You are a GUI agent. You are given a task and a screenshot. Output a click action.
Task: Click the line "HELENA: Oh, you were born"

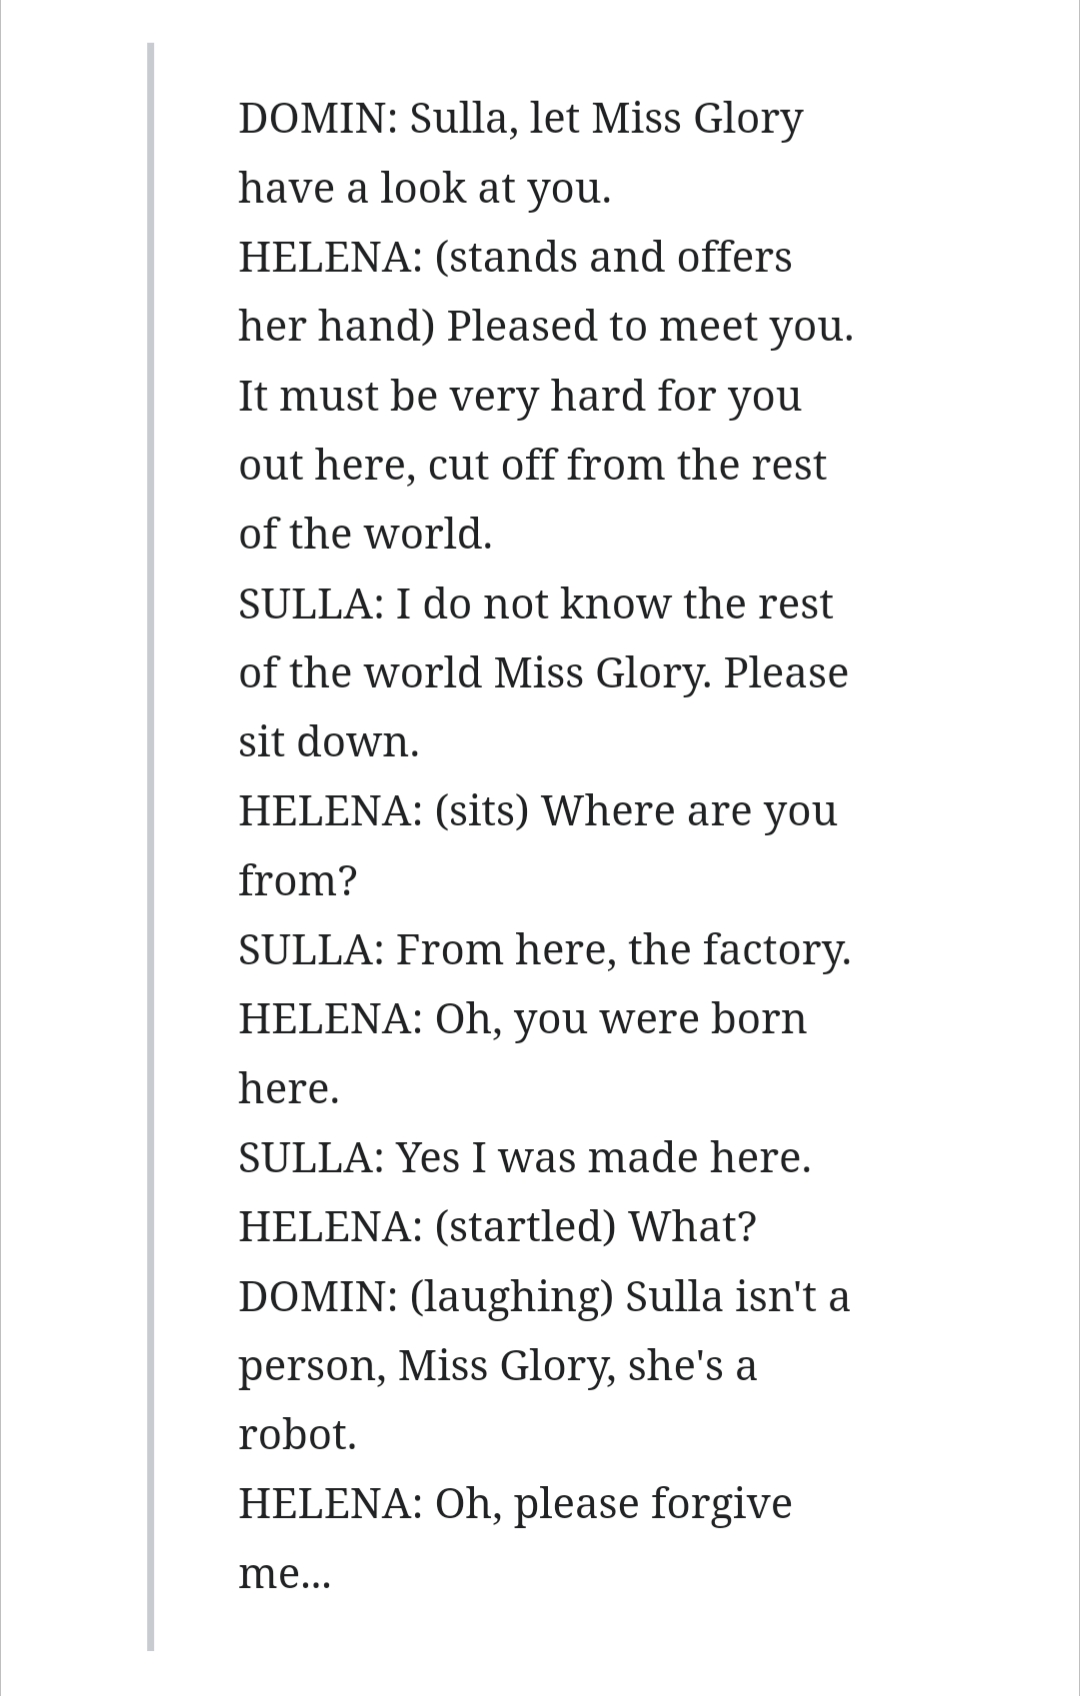click(x=522, y=1018)
